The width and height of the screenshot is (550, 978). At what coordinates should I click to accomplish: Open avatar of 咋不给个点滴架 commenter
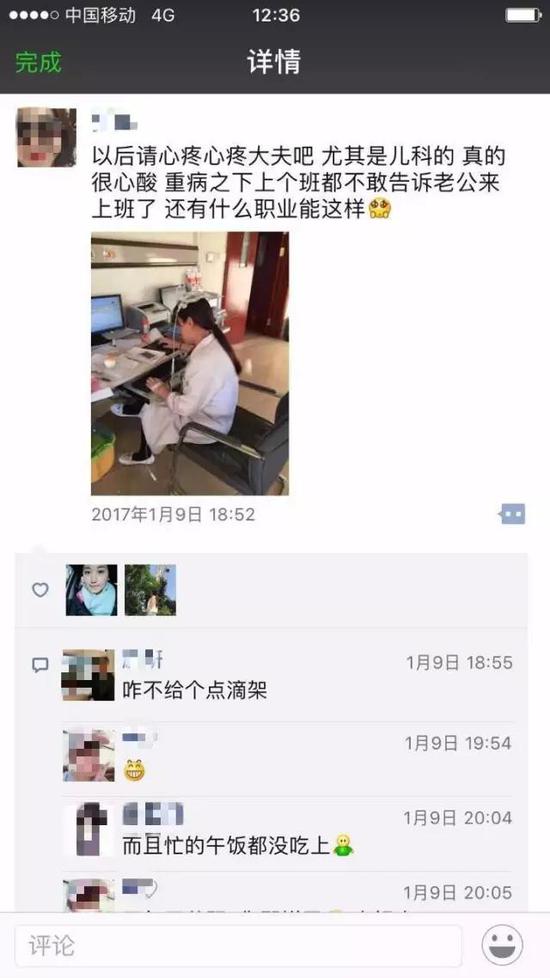pyautogui.click(x=89, y=675)
